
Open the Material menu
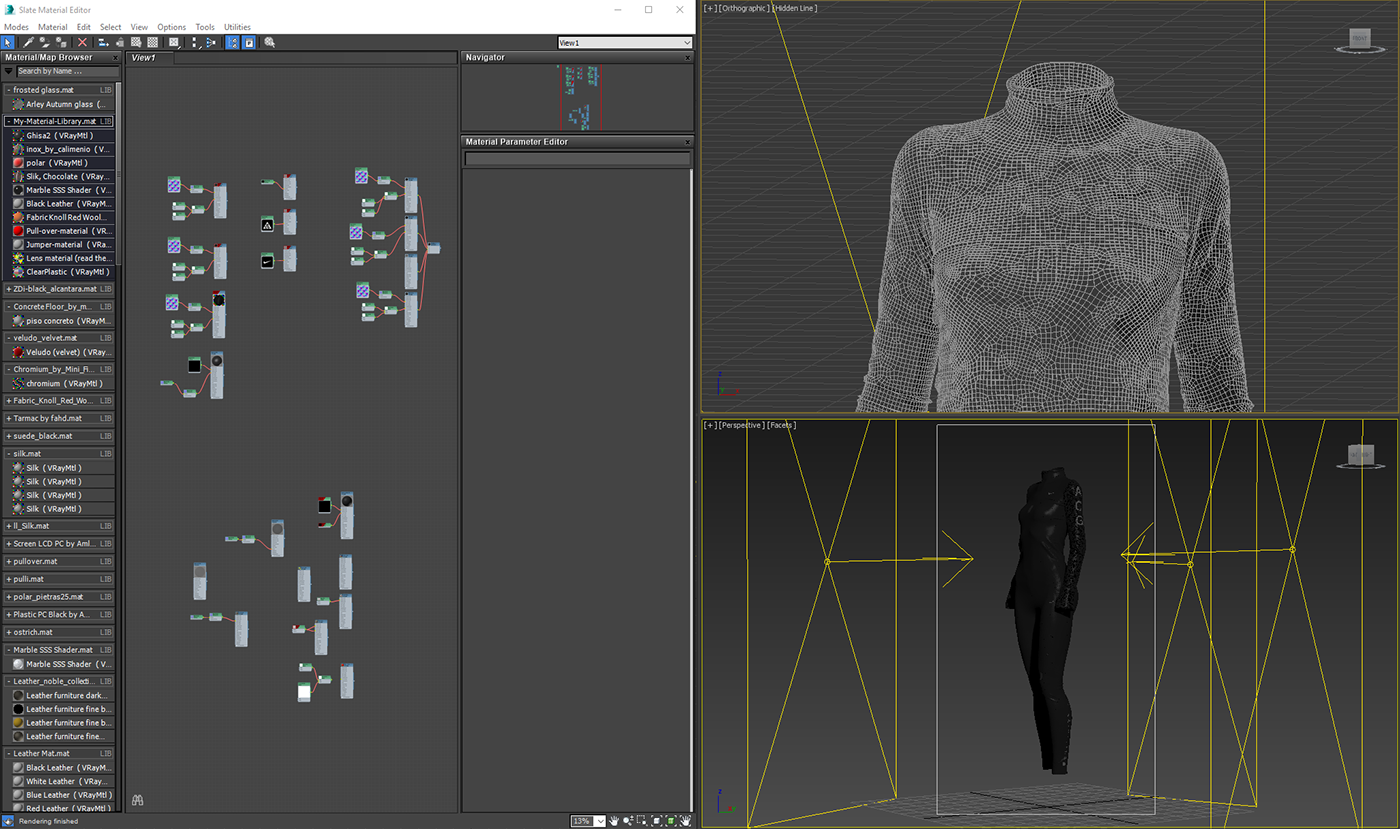click(52, 27)
